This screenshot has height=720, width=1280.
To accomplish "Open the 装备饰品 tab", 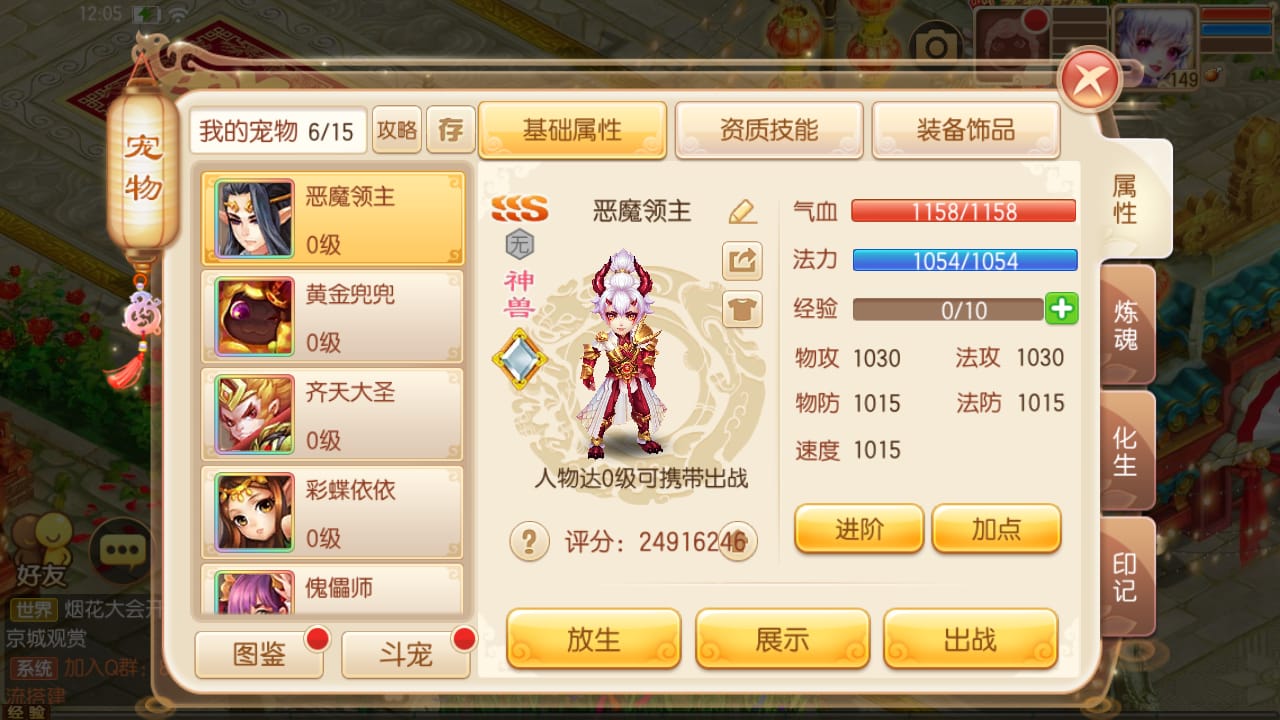I will click(966, 130).
